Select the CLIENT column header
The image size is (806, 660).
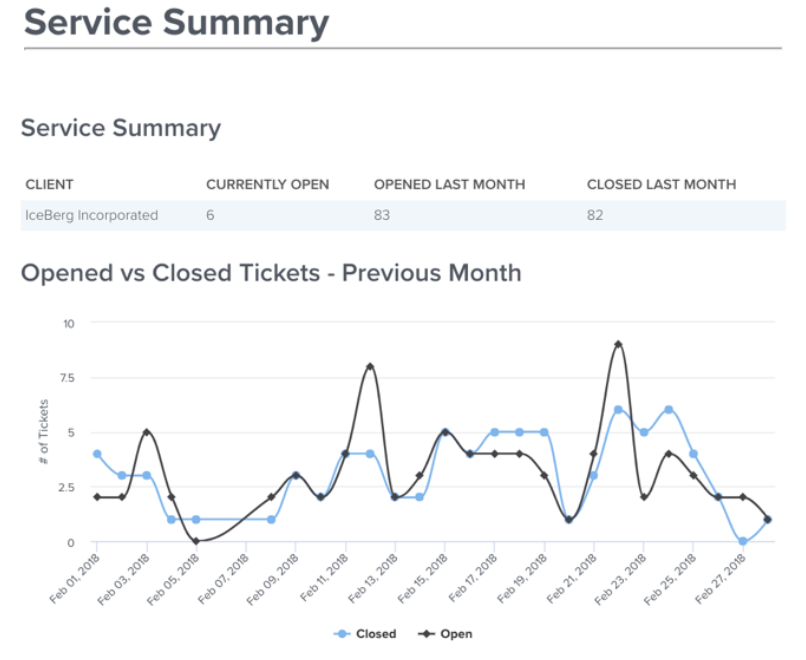pyautogui.click(x=49, y=185)
